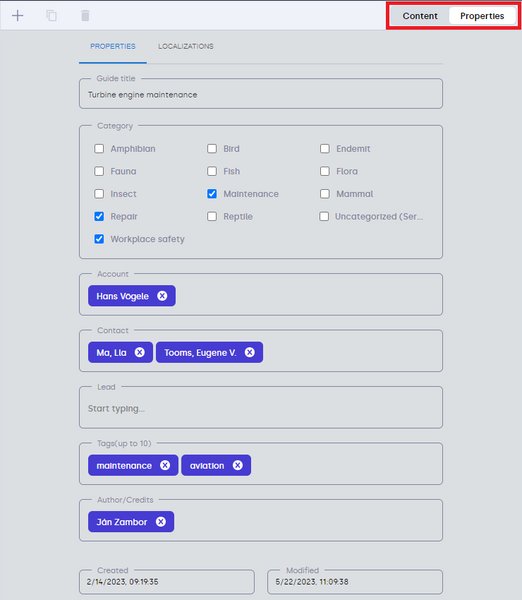
Task: Click the Created date field
Action: pos(167,582)
